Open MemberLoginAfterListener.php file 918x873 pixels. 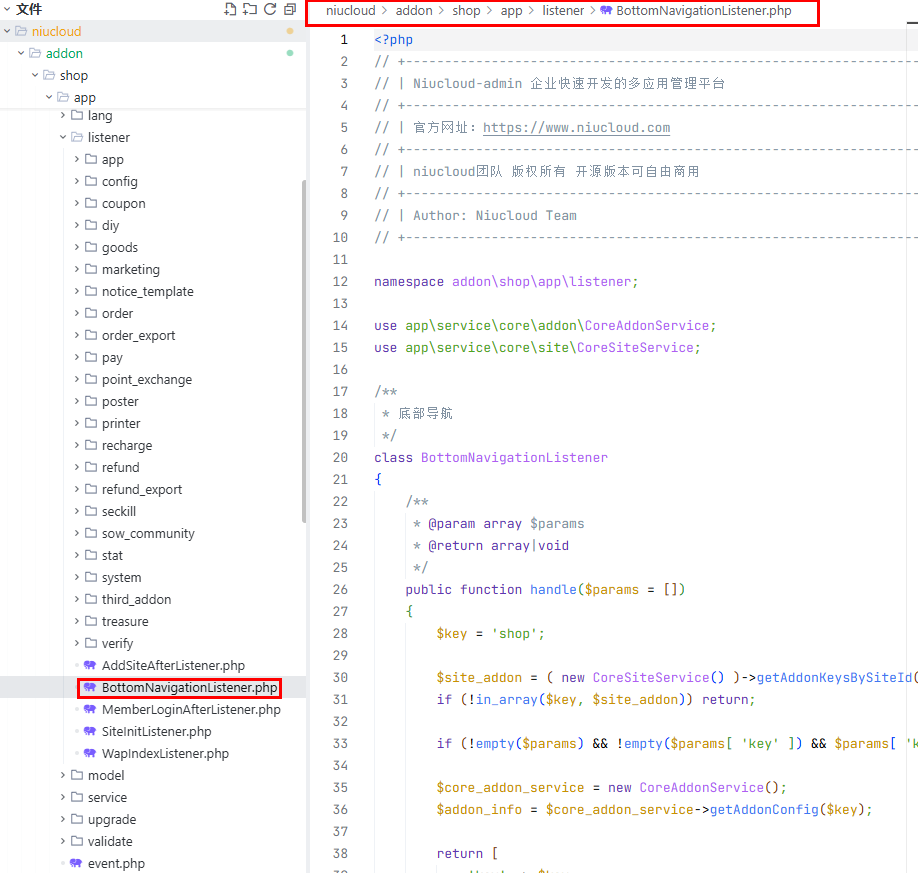(x=190, y=709)
